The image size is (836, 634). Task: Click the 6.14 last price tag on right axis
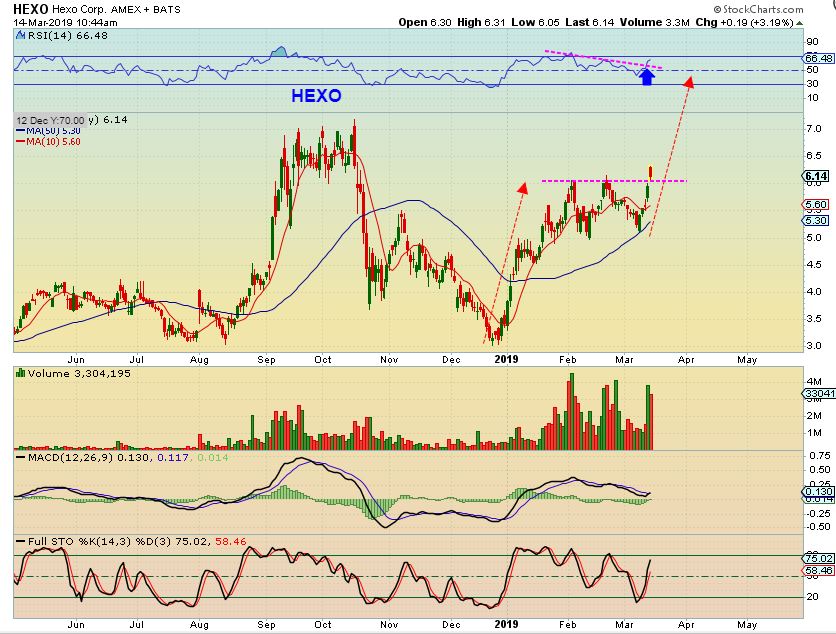pyautogui.click(x=816, y=176)
